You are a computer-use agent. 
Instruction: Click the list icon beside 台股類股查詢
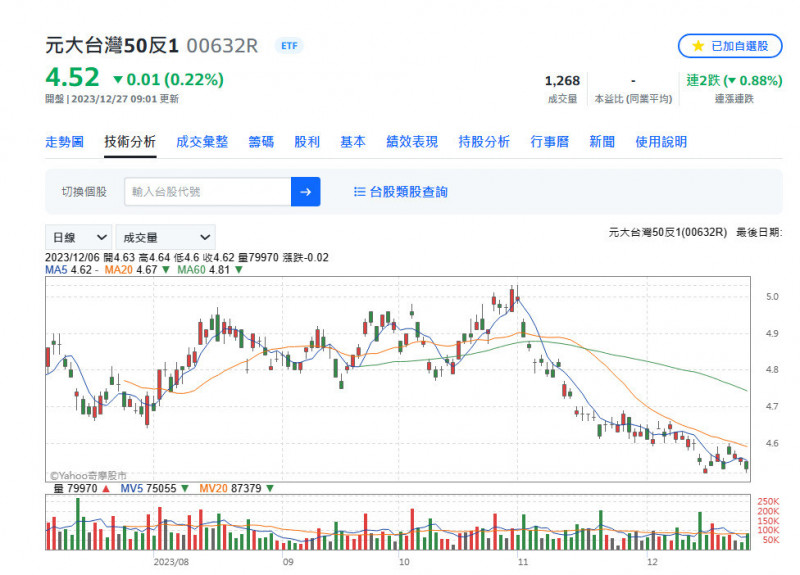click(x=360, y=192)
